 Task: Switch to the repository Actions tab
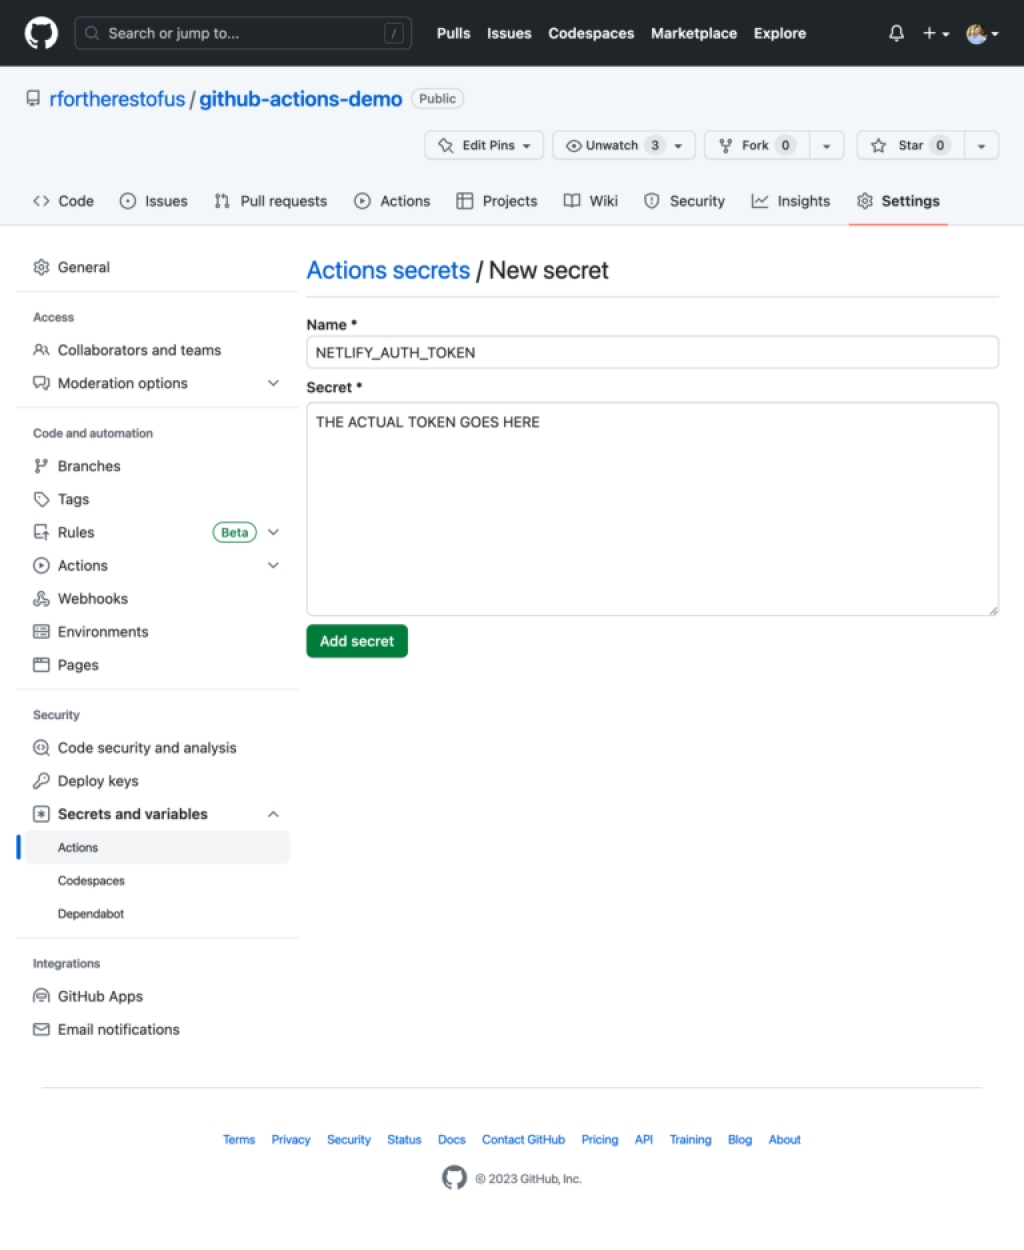[x=392, y=201]
